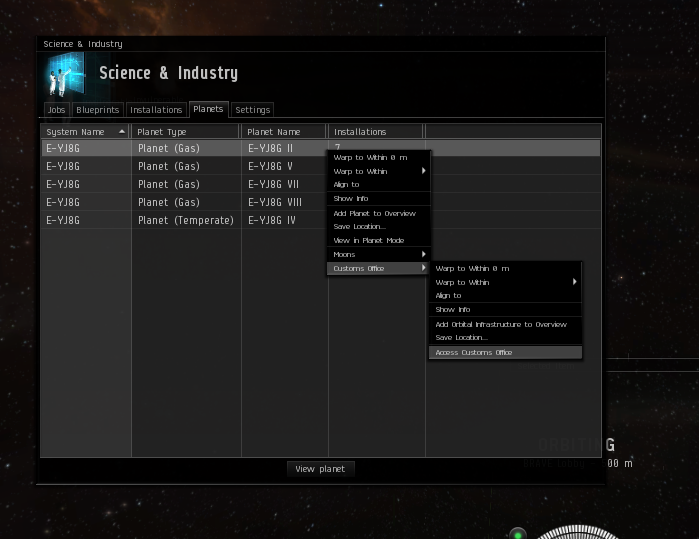Choose Add Planet to Overview
Screen dimensions: 699x539
(378, 214)
